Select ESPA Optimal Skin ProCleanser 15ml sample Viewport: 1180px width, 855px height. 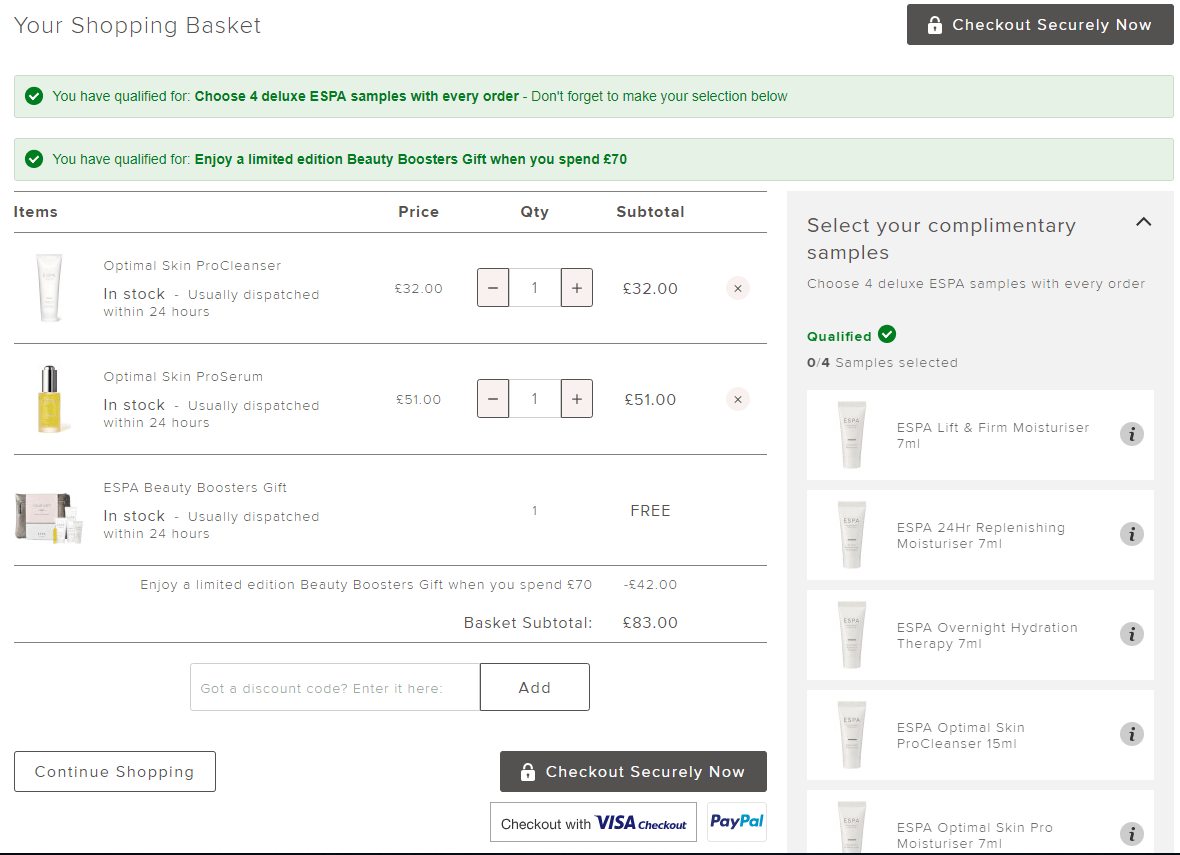(x=980, y=735)
